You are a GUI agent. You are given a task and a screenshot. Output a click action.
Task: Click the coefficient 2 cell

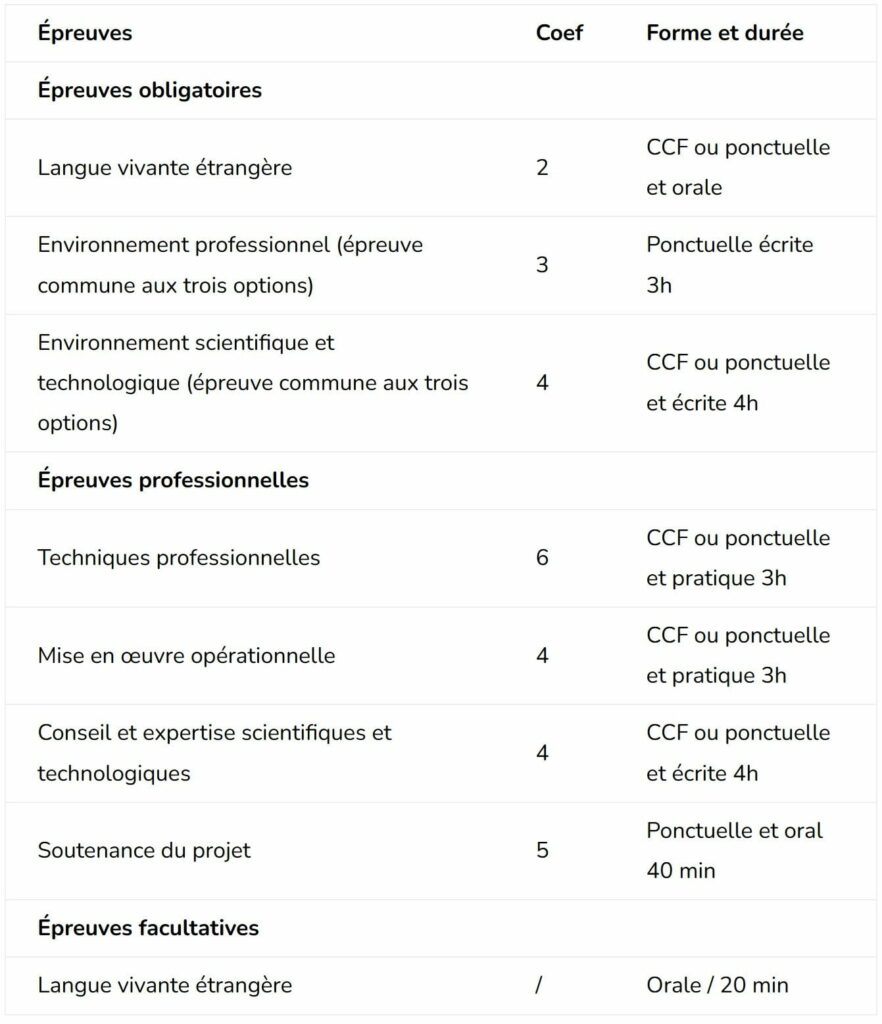coord(542,168)
